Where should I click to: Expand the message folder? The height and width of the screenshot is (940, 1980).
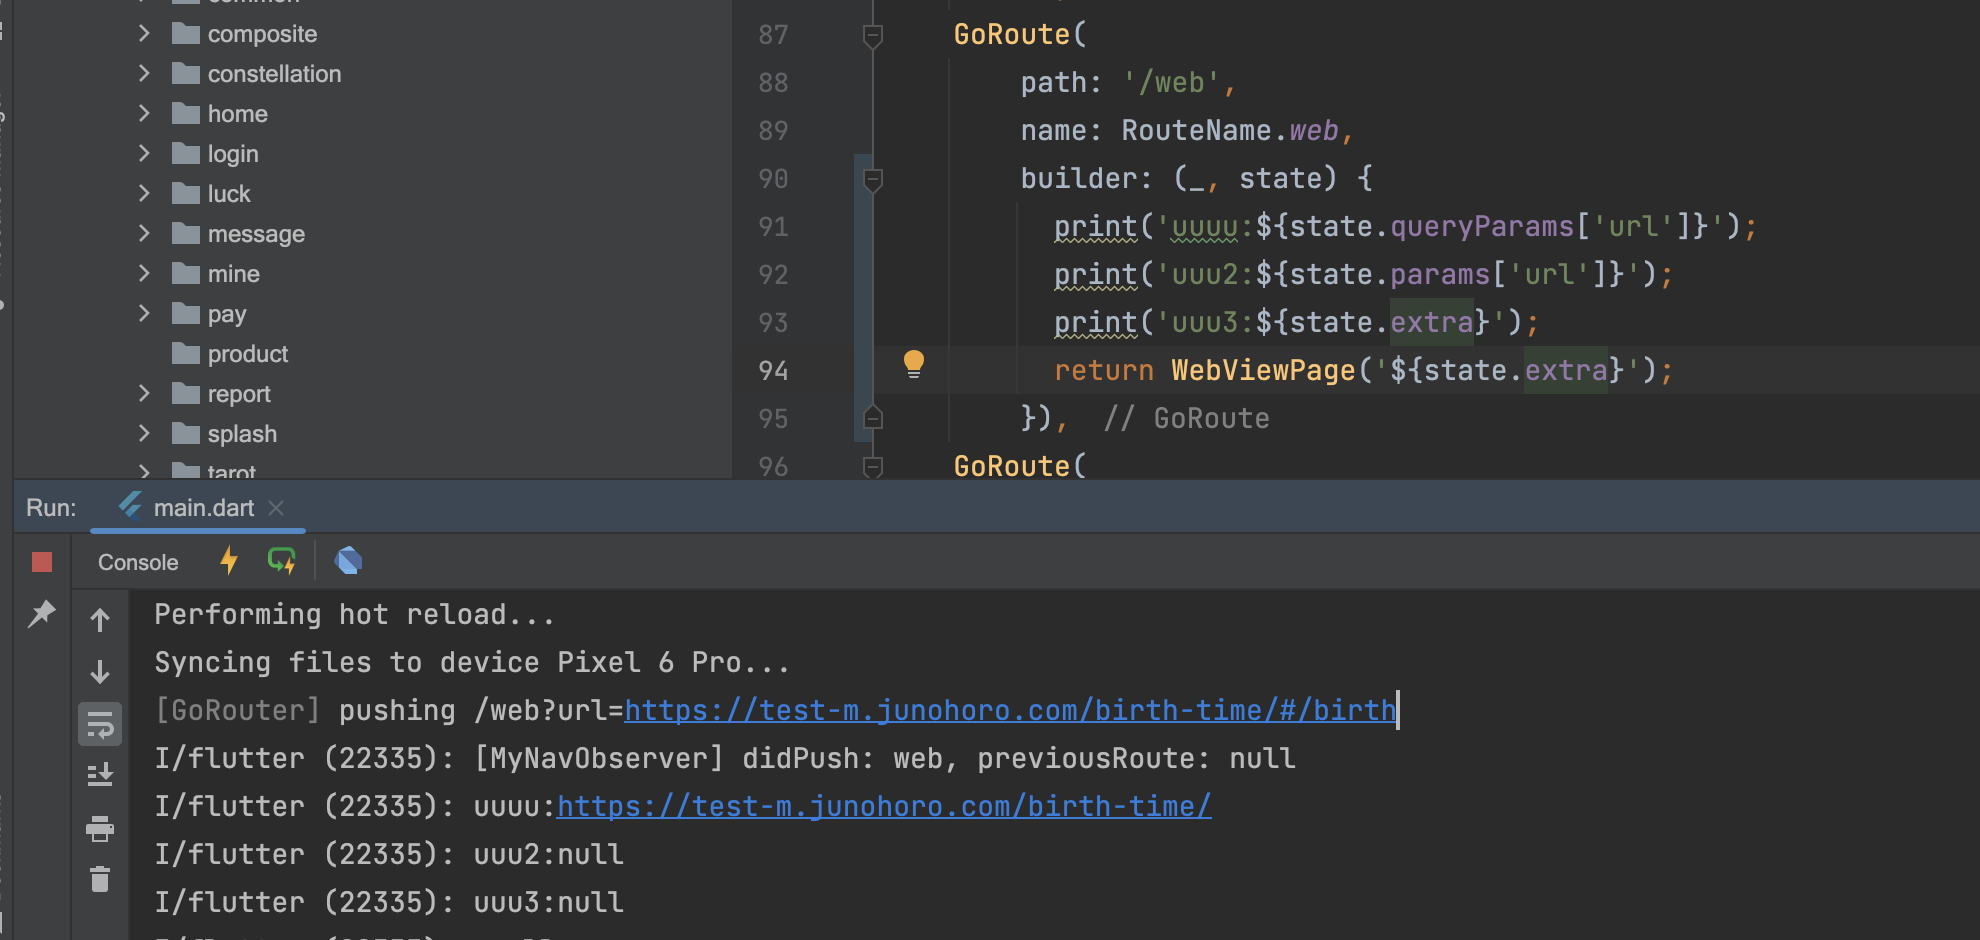[x=143, y=233]
